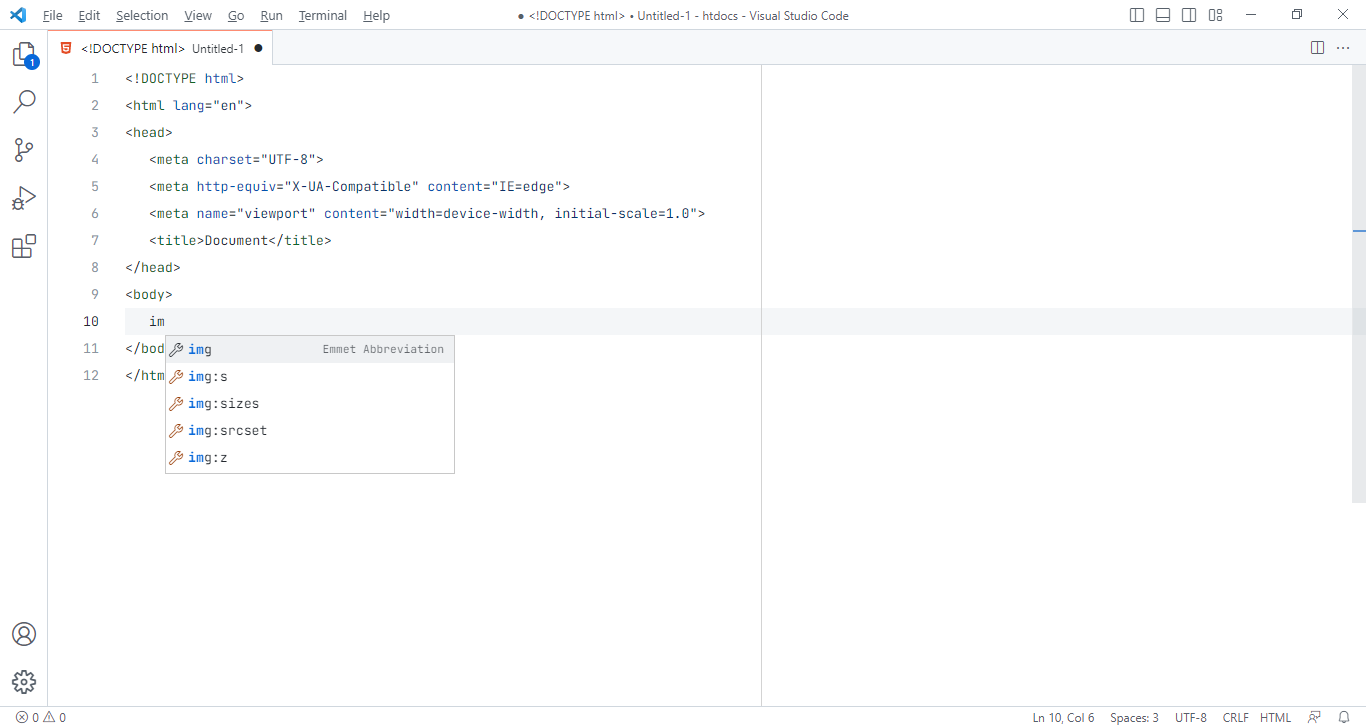Image resolution: width=1366 pixels, height=728 pixels.
Task: Click the VS Code logo icon
Action: [17, 15]
